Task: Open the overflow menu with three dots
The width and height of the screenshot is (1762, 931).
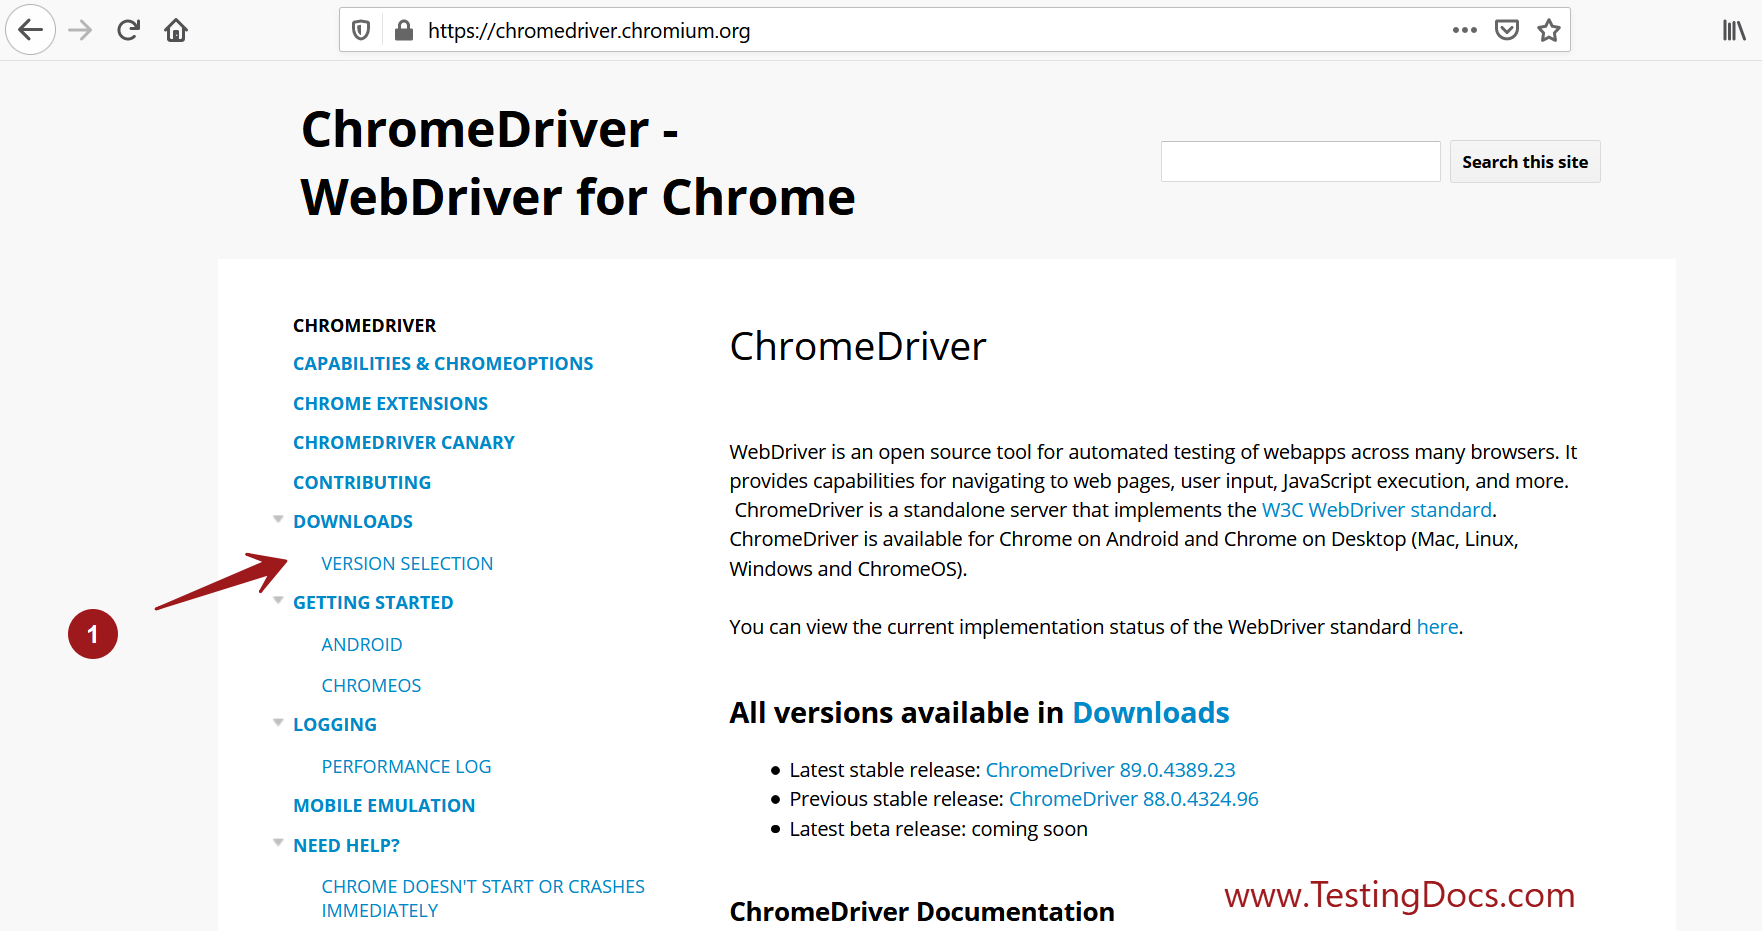Action: [1464, 30]
